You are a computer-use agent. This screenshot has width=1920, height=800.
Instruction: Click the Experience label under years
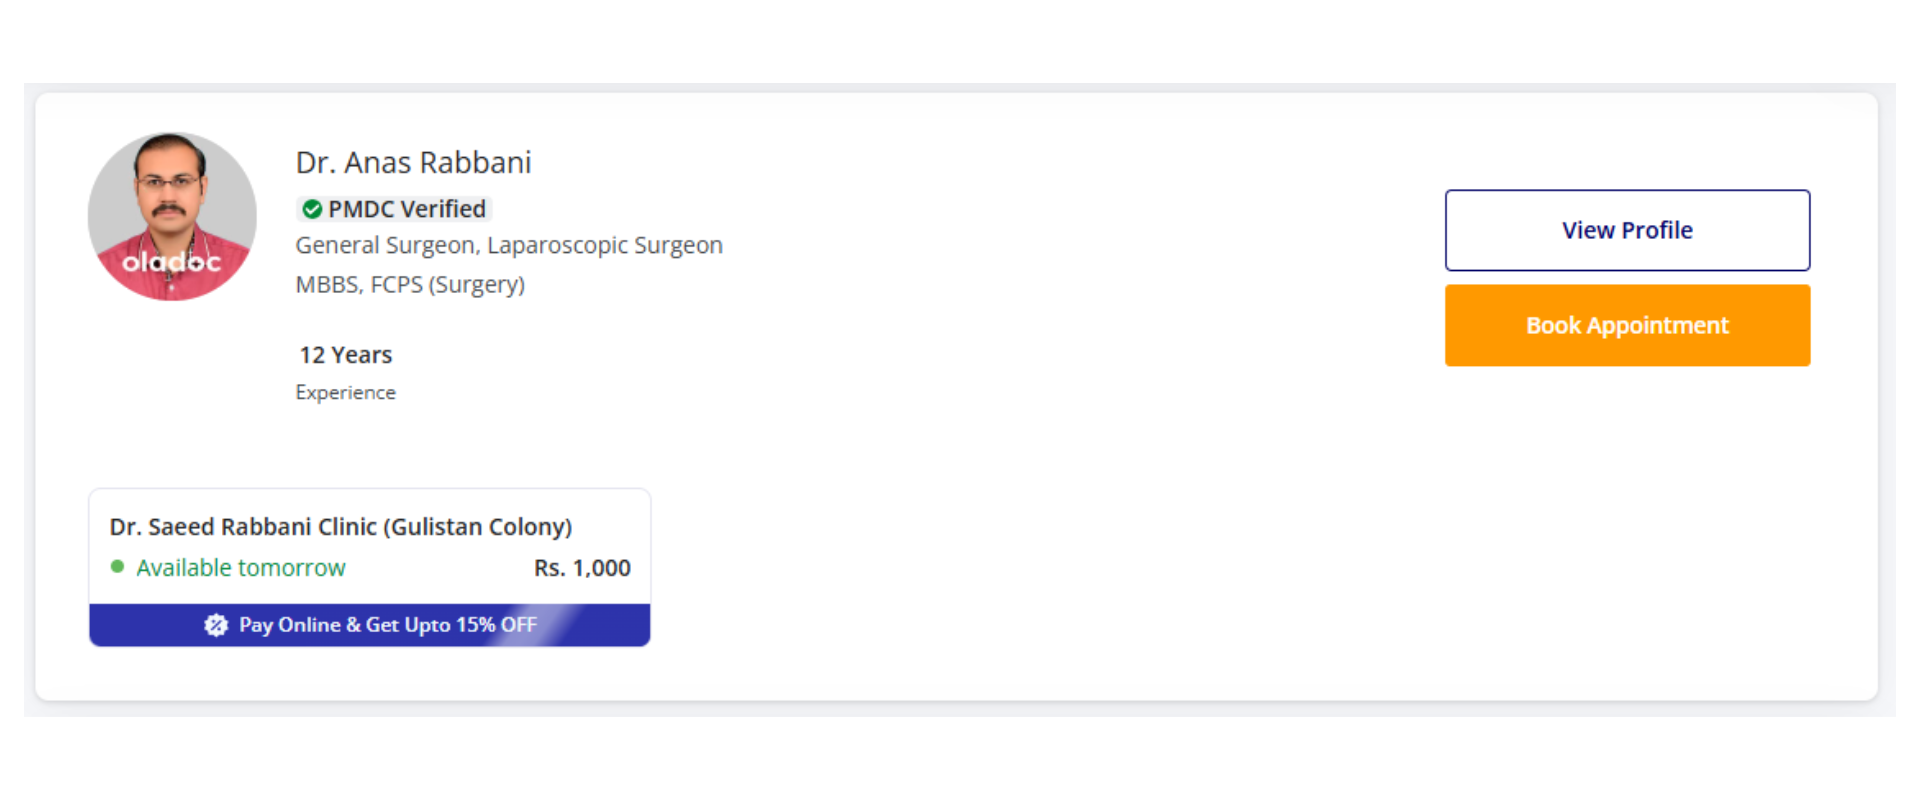[x=345, y=392]
